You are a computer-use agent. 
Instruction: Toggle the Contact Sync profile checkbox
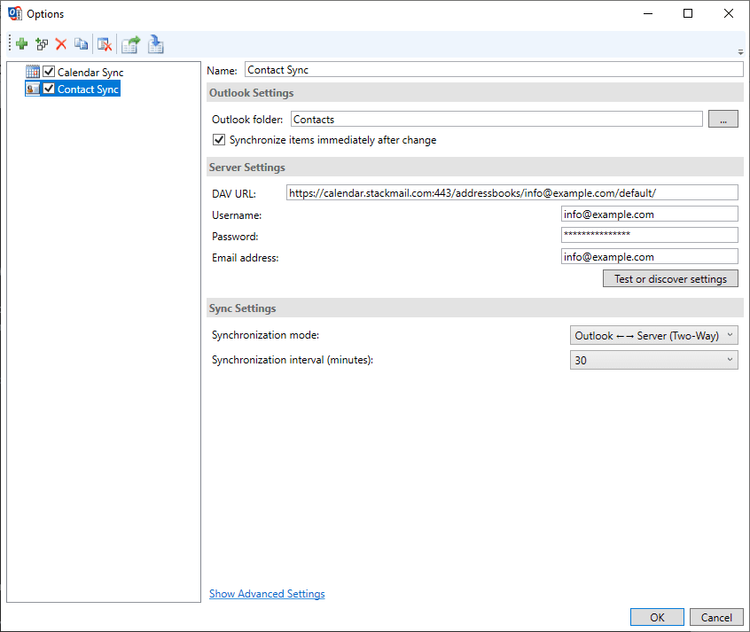pos(49,89)
